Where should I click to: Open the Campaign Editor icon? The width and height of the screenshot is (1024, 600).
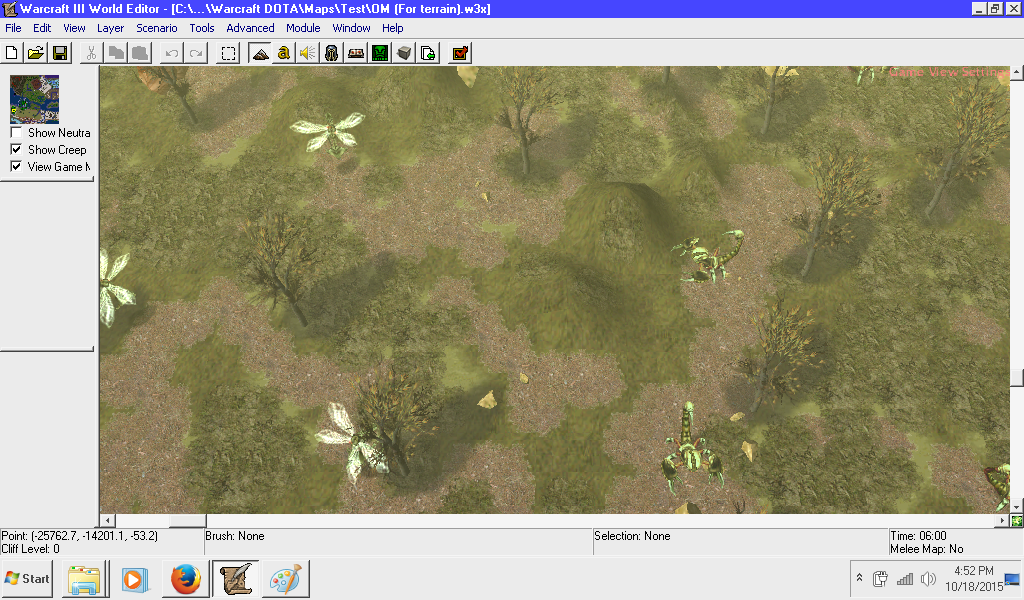pyautogui.click(x=356, y=53)
